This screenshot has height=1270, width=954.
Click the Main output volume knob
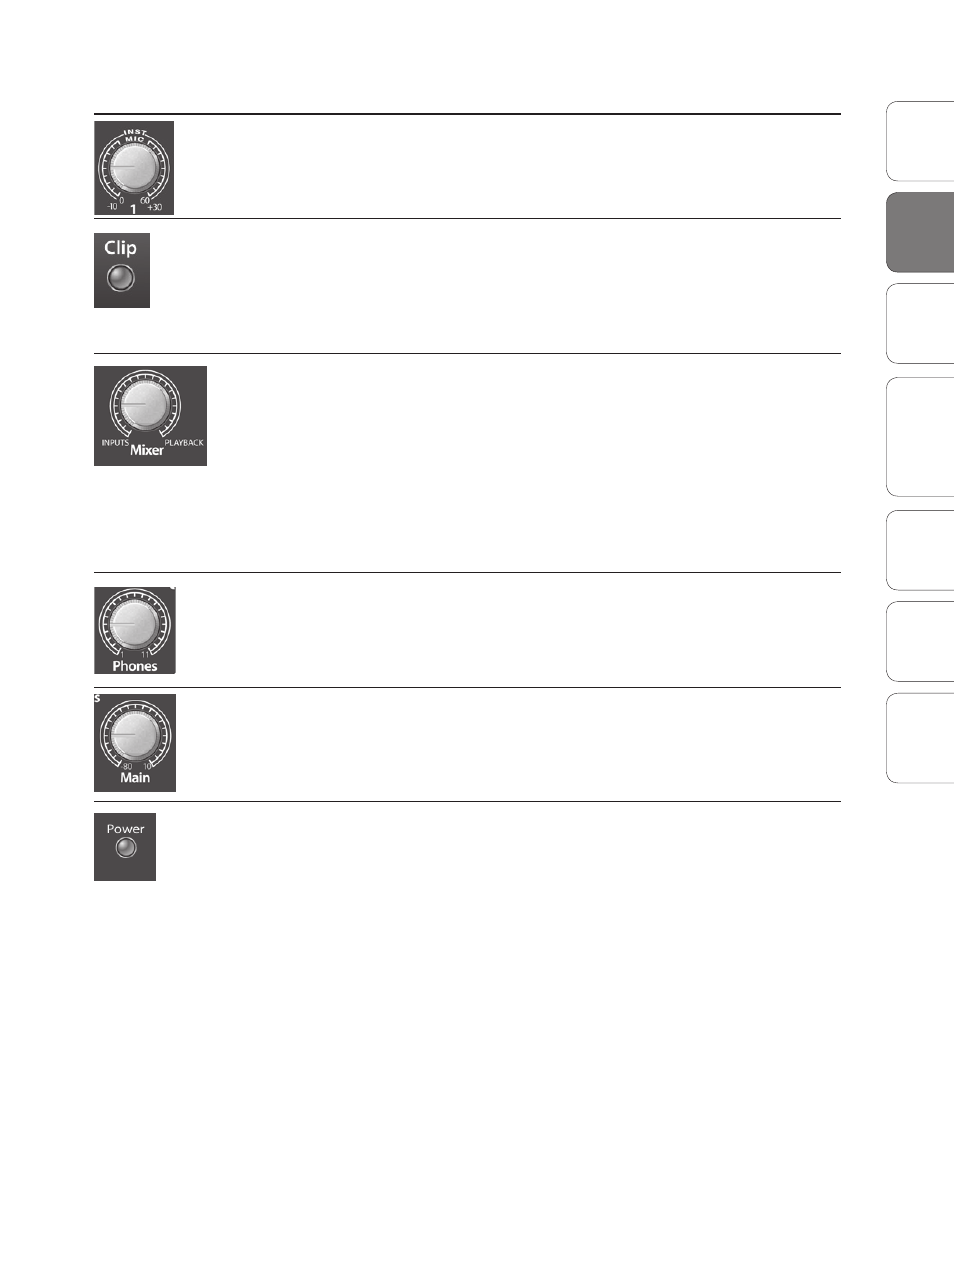[x=134, y=734]
